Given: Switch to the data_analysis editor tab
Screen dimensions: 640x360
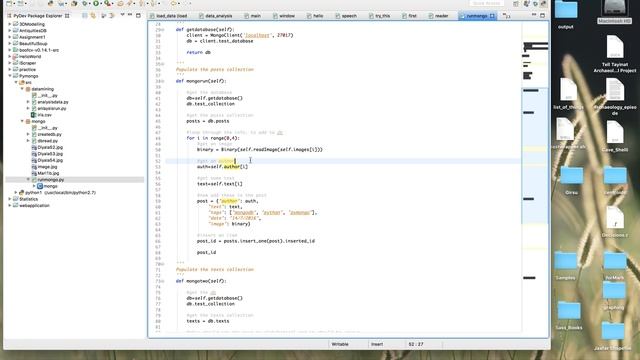Looking at the screenshot, I should pos(216,16).
